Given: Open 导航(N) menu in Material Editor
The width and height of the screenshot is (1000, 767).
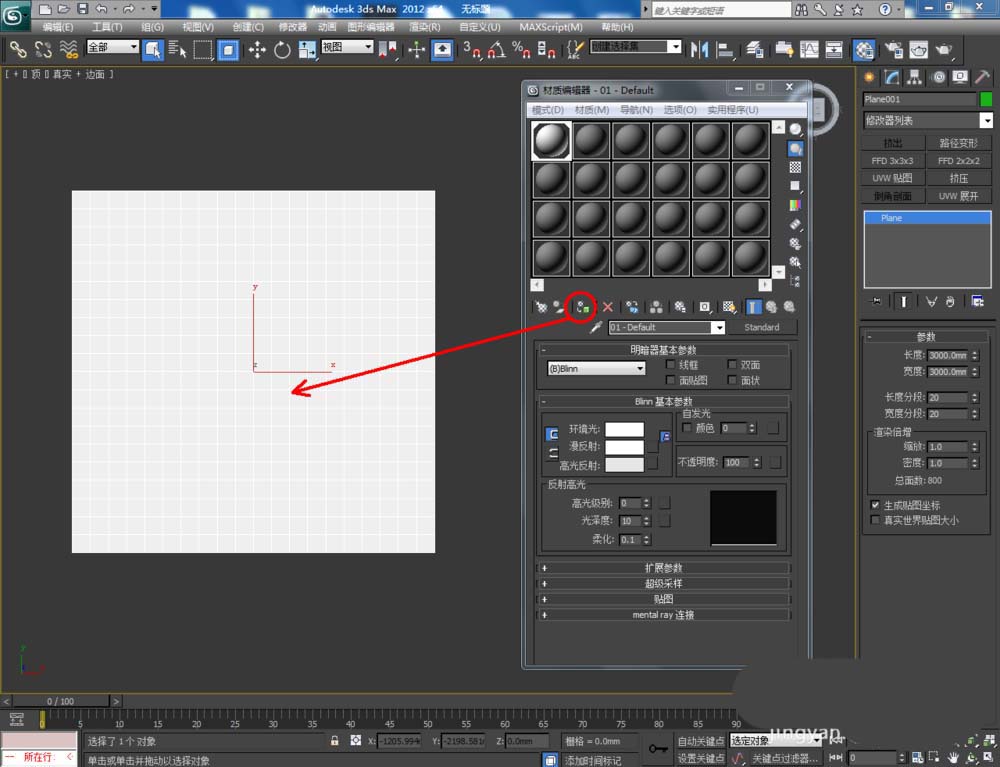Looking at the screenshot, I should [x=636, y=110].
